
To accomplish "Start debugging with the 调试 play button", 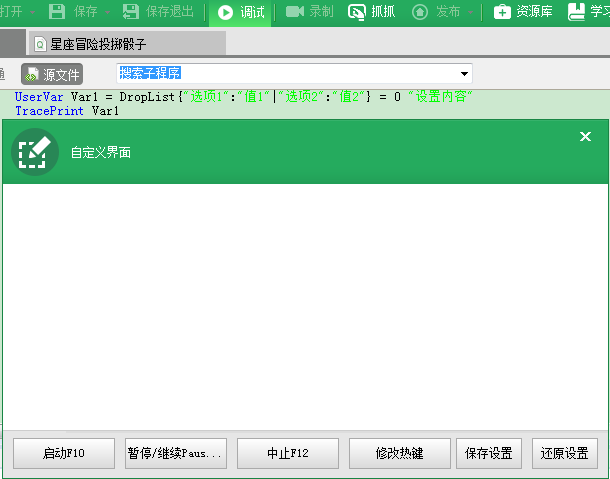I will pyautogui.click(x=240, y=12).
